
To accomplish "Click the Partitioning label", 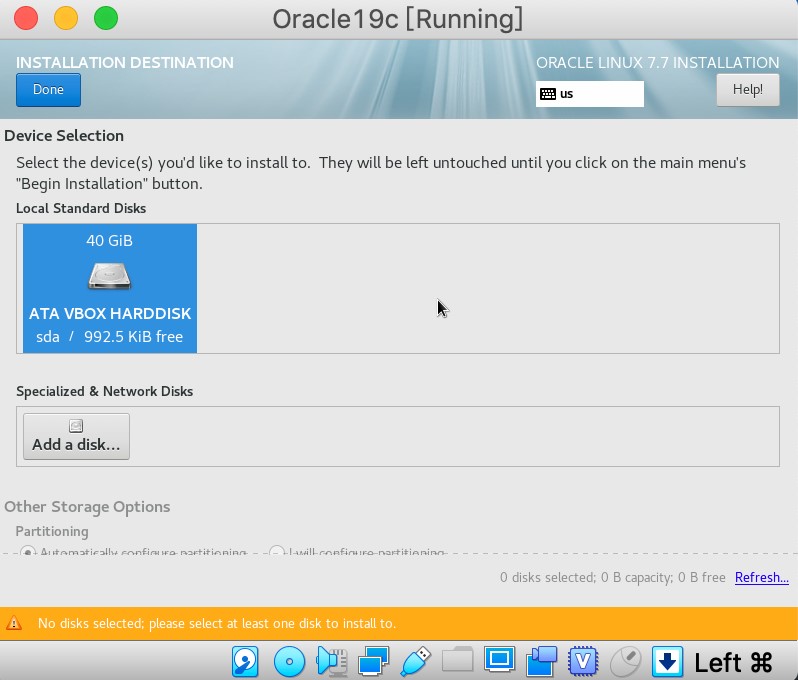I will [x=52, y=531].
